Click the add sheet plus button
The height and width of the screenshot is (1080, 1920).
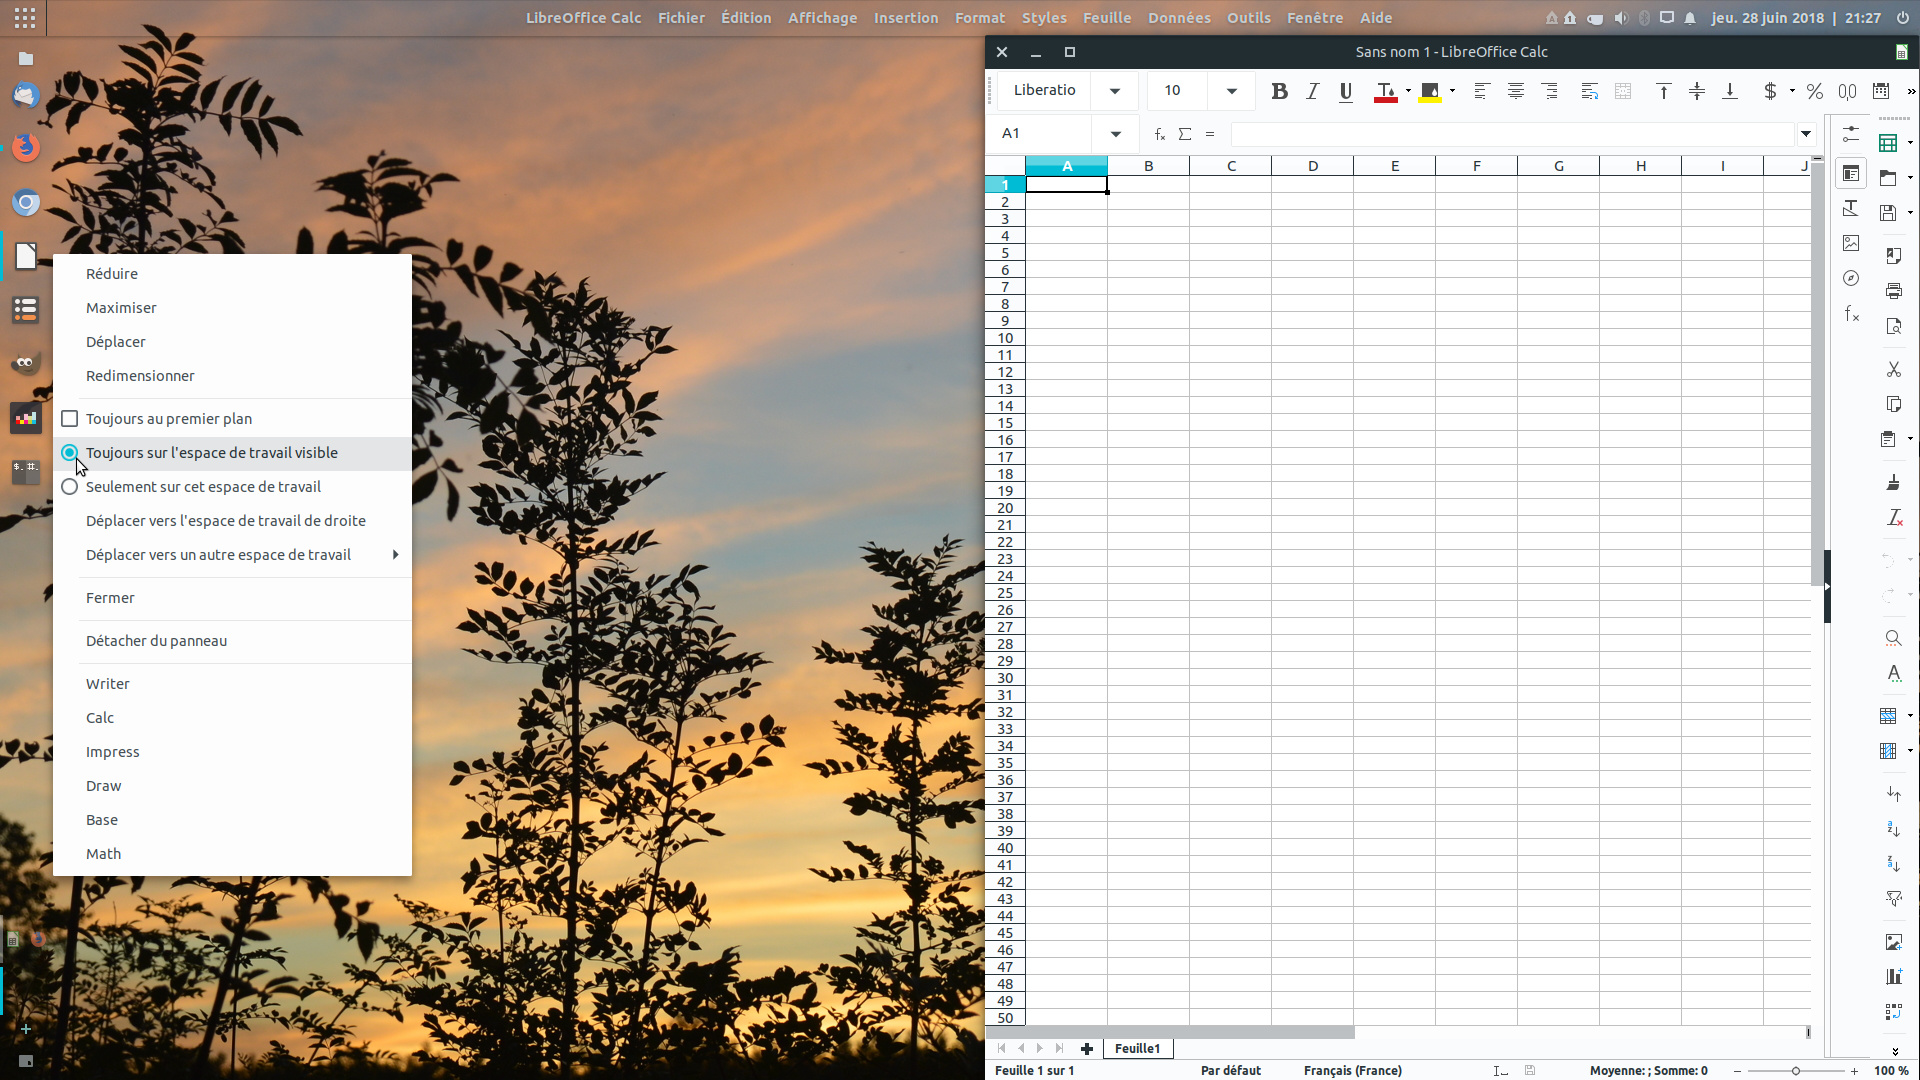1087,1048
